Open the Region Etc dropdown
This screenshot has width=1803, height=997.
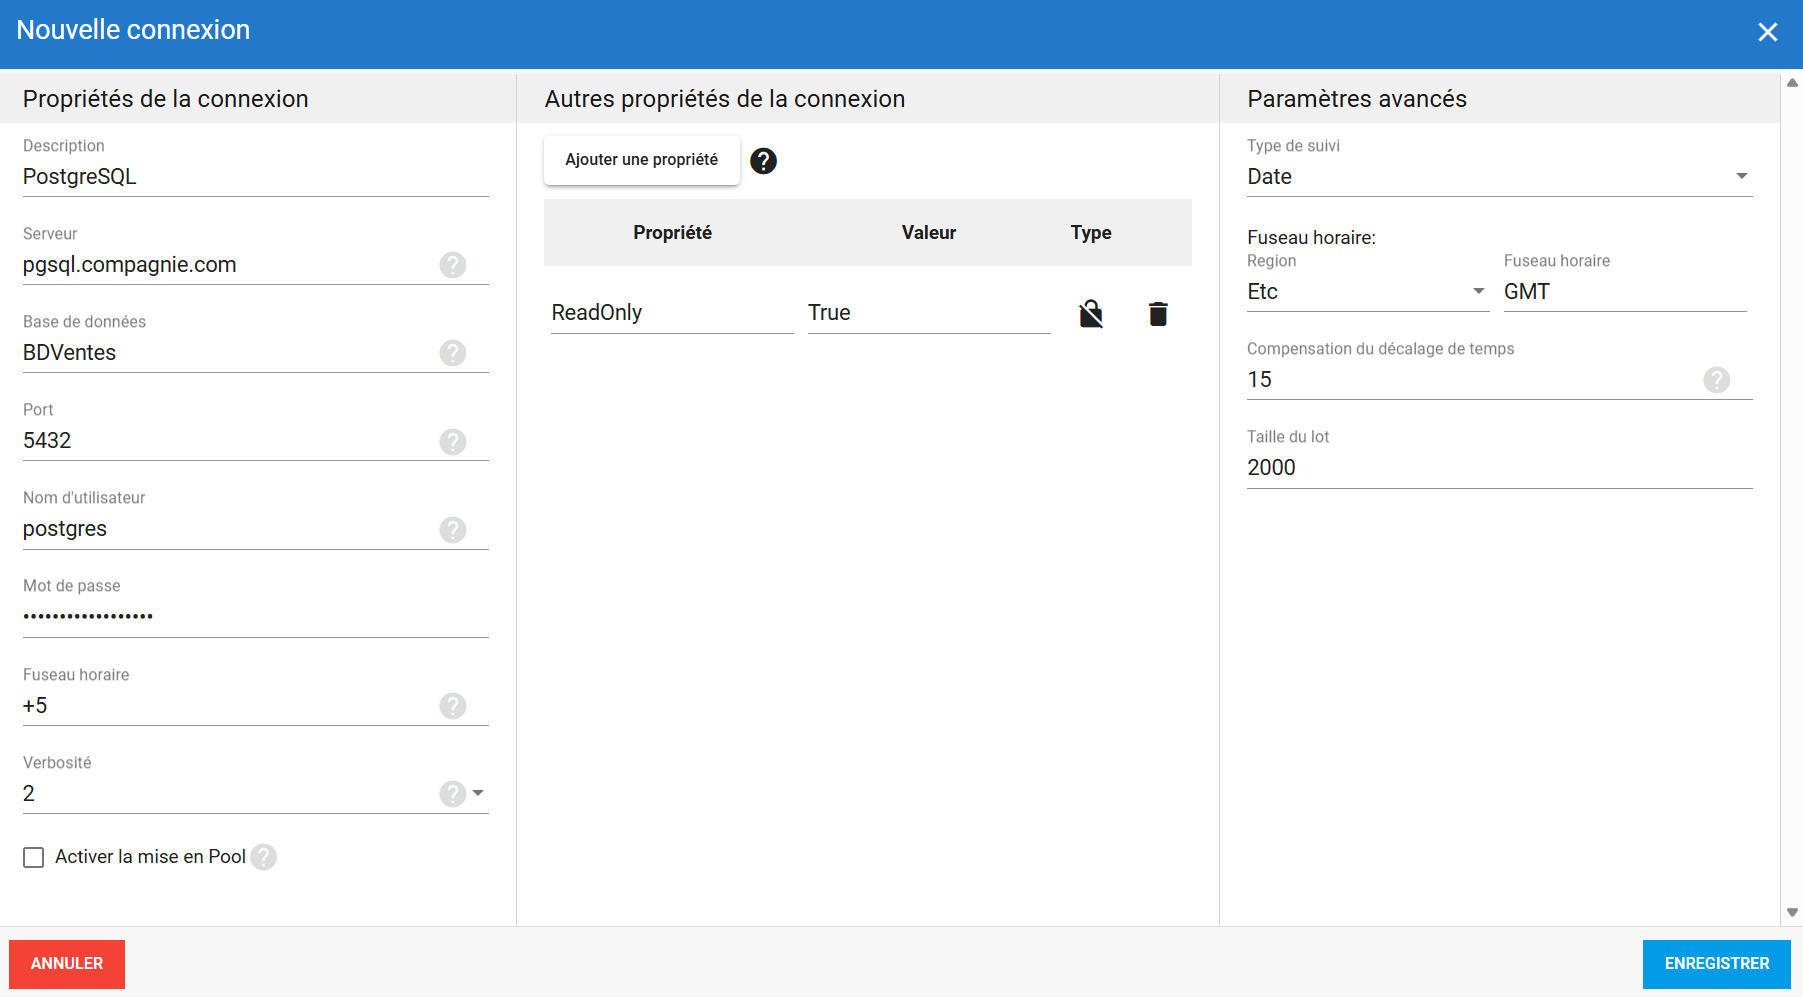pyautogui.click(x=1368, y=292)
